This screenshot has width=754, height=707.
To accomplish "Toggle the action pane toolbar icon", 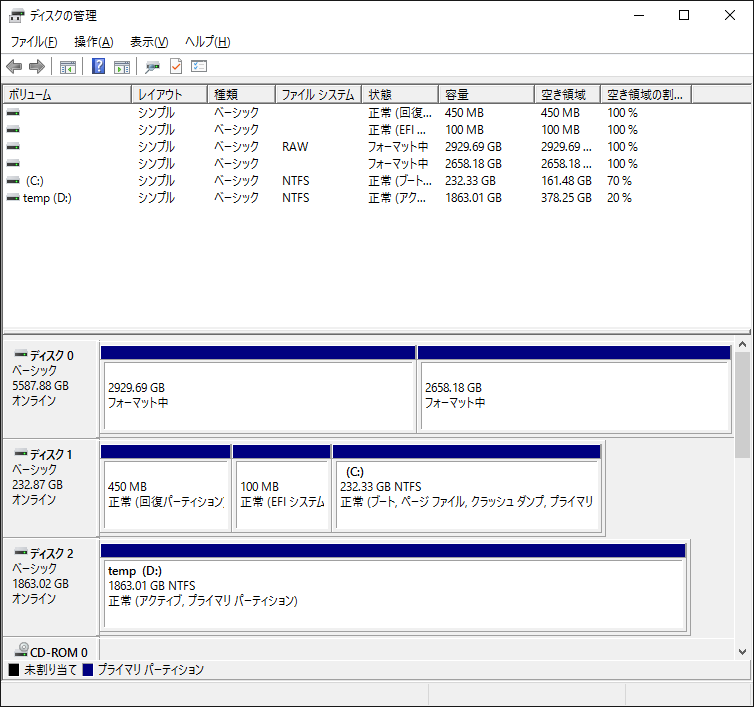I will pos(122,67).
